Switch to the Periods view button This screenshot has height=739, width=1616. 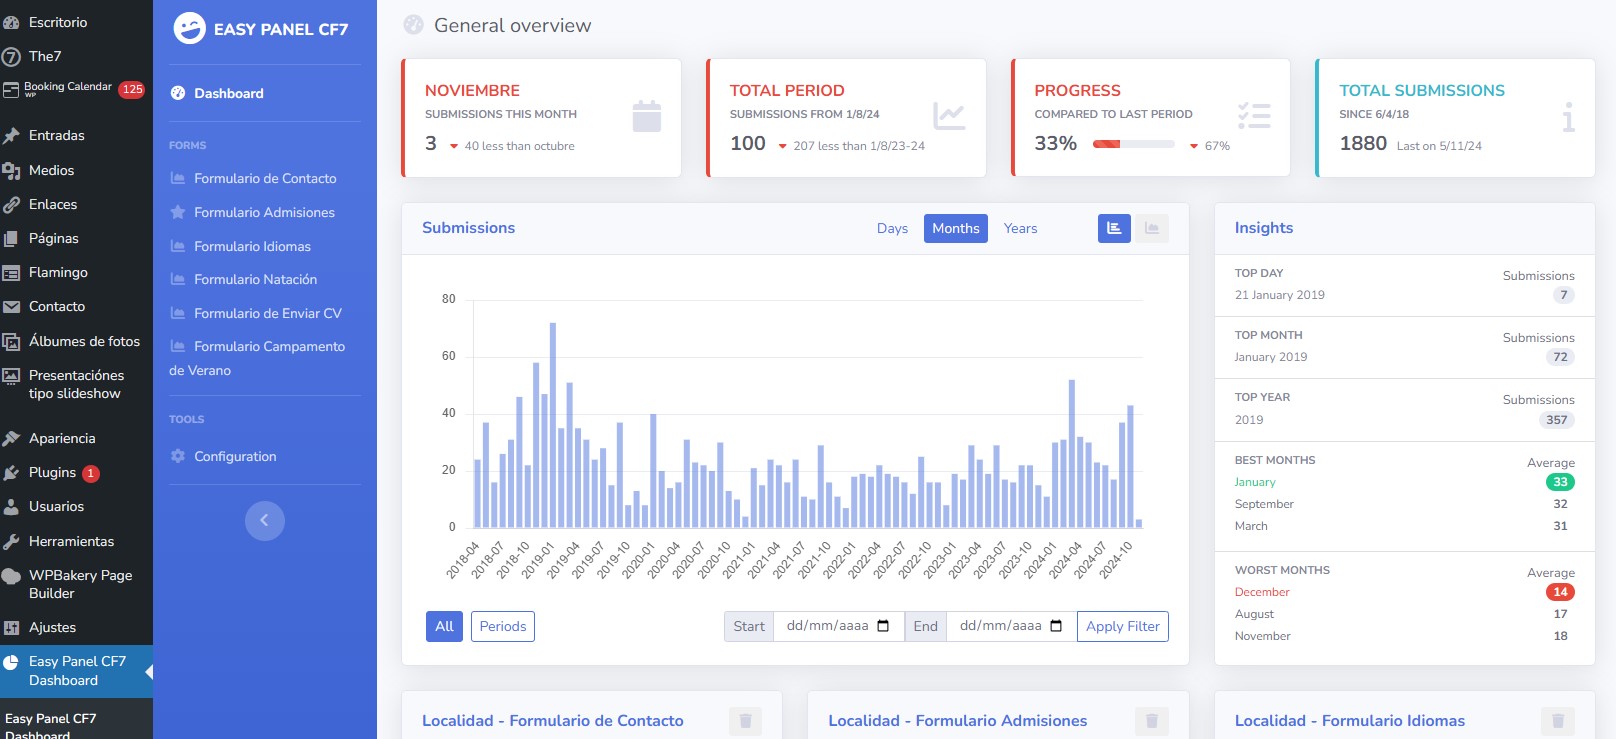[503, 626]
